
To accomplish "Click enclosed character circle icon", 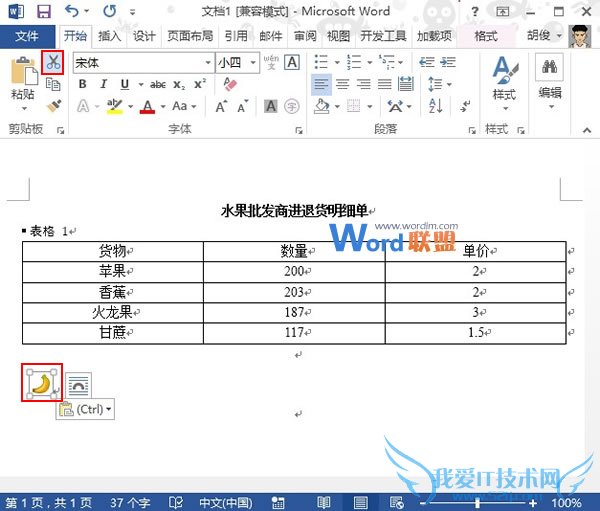I will tap(292, 106).
